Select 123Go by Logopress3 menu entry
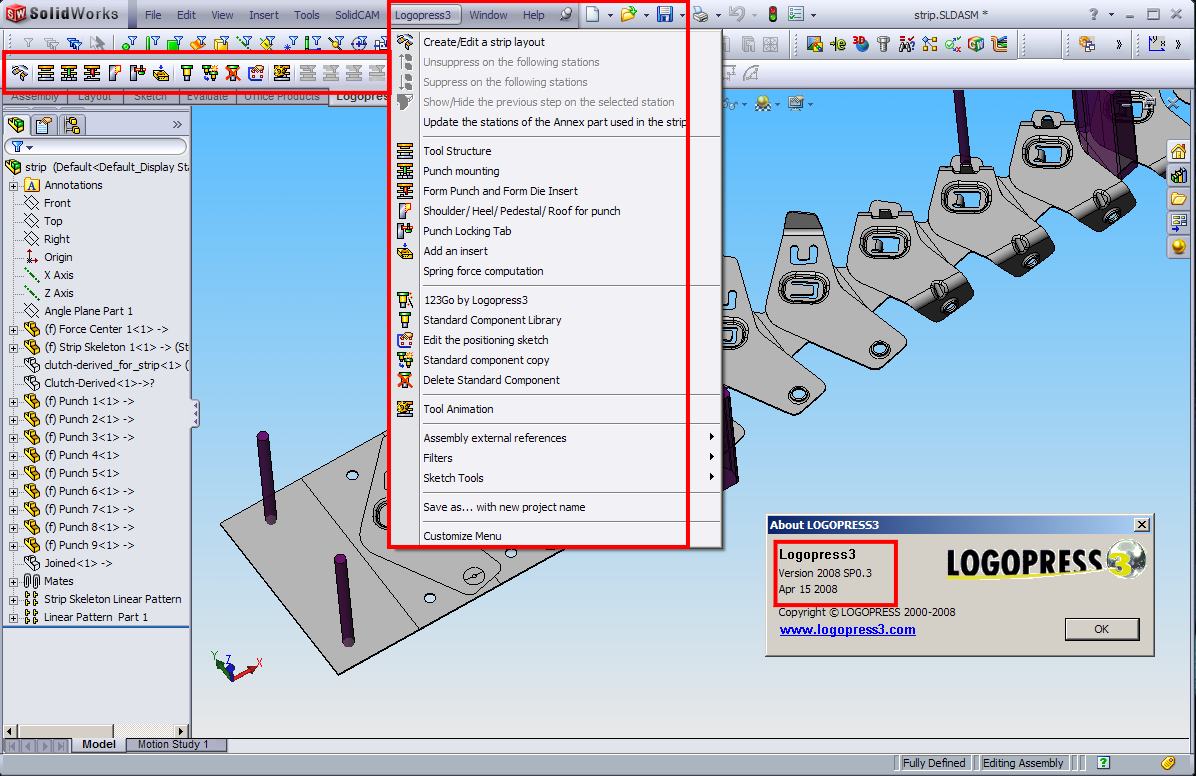Screen dimensions: 1196x776 click(x=555, y=300)
